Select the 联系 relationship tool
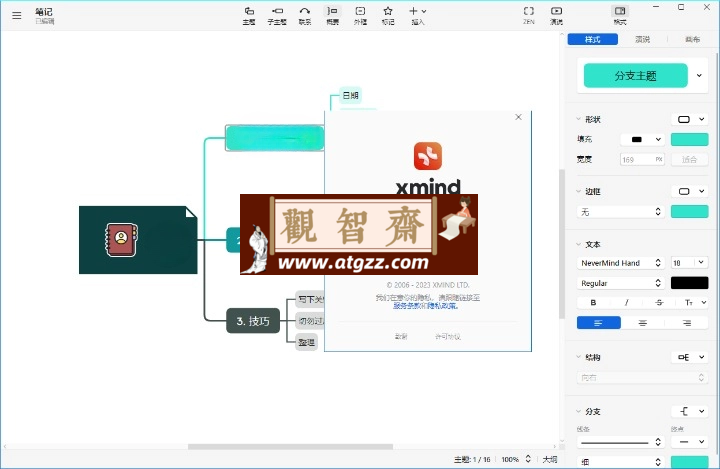The width and height of the screenshot is (720, 469). pos(305,16)
